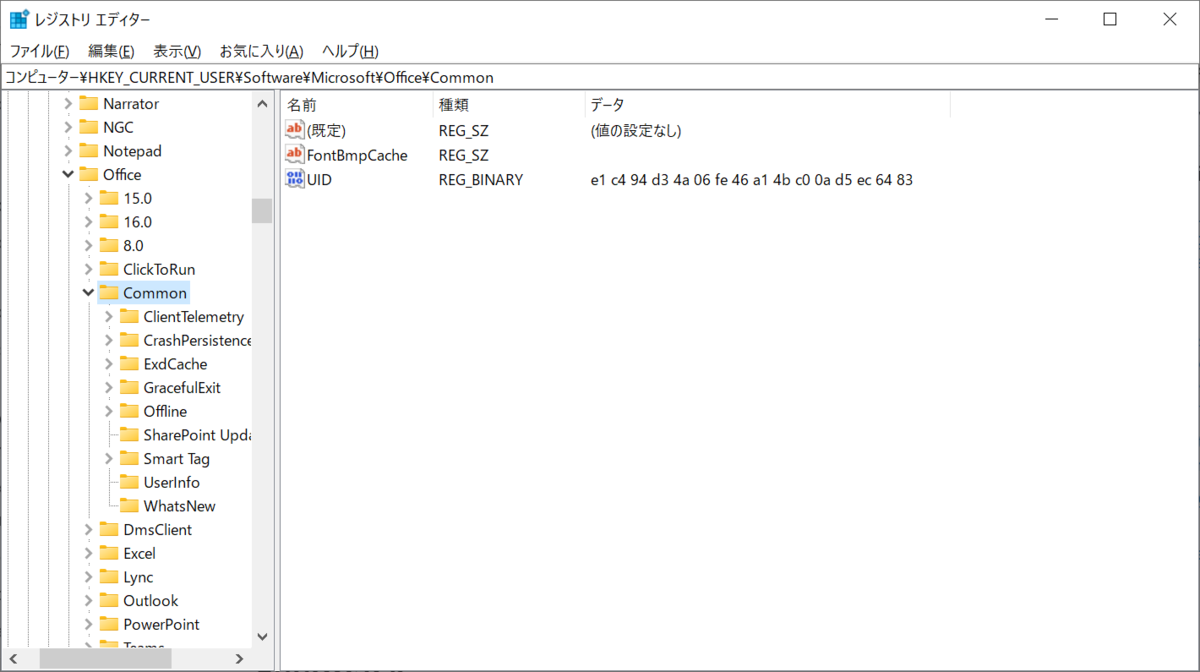Expand the CrashPersistence key

(x=108, y=340)
